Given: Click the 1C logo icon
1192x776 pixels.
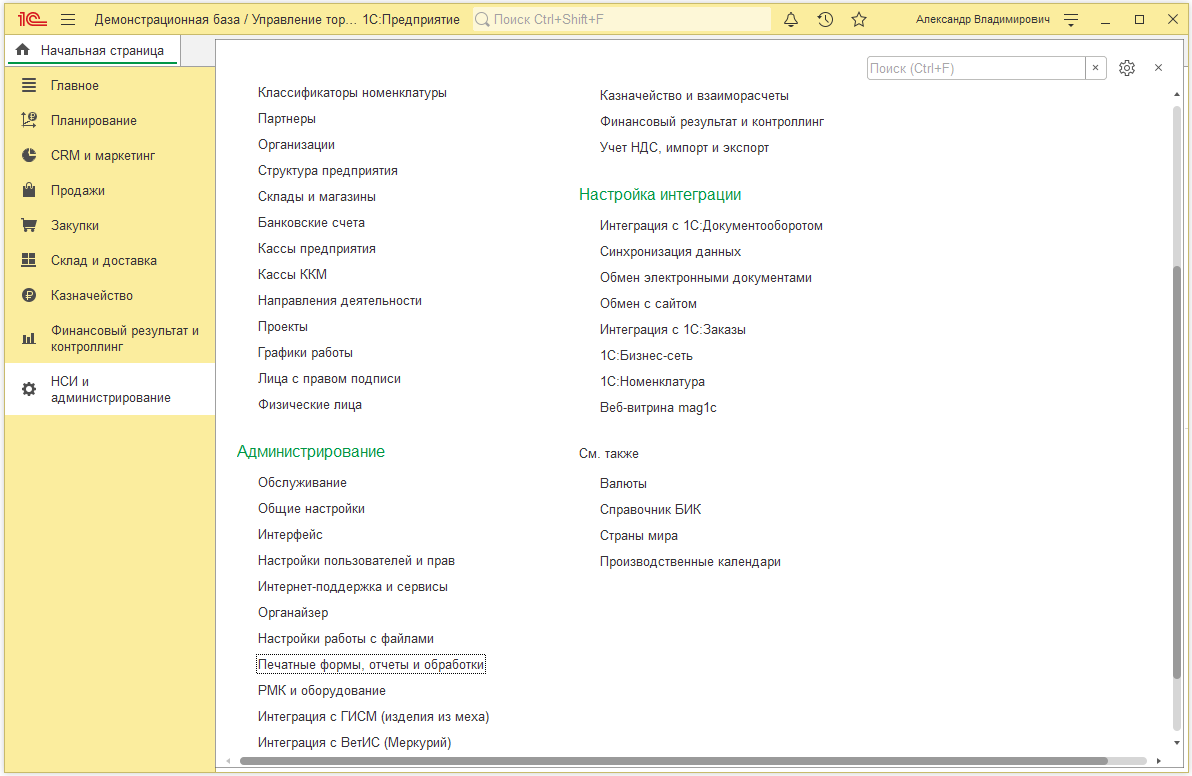Looking at the screenshot, I should coord(32,20).
